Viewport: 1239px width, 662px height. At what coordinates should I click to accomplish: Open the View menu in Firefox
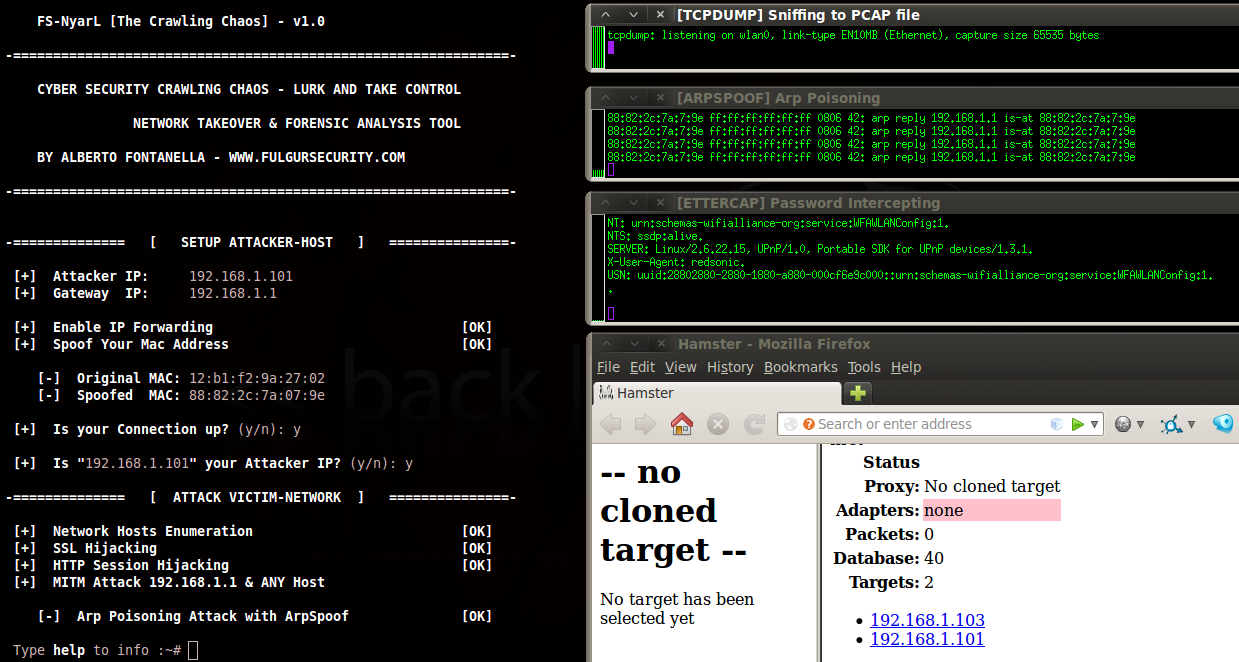[x=680, y=367]
